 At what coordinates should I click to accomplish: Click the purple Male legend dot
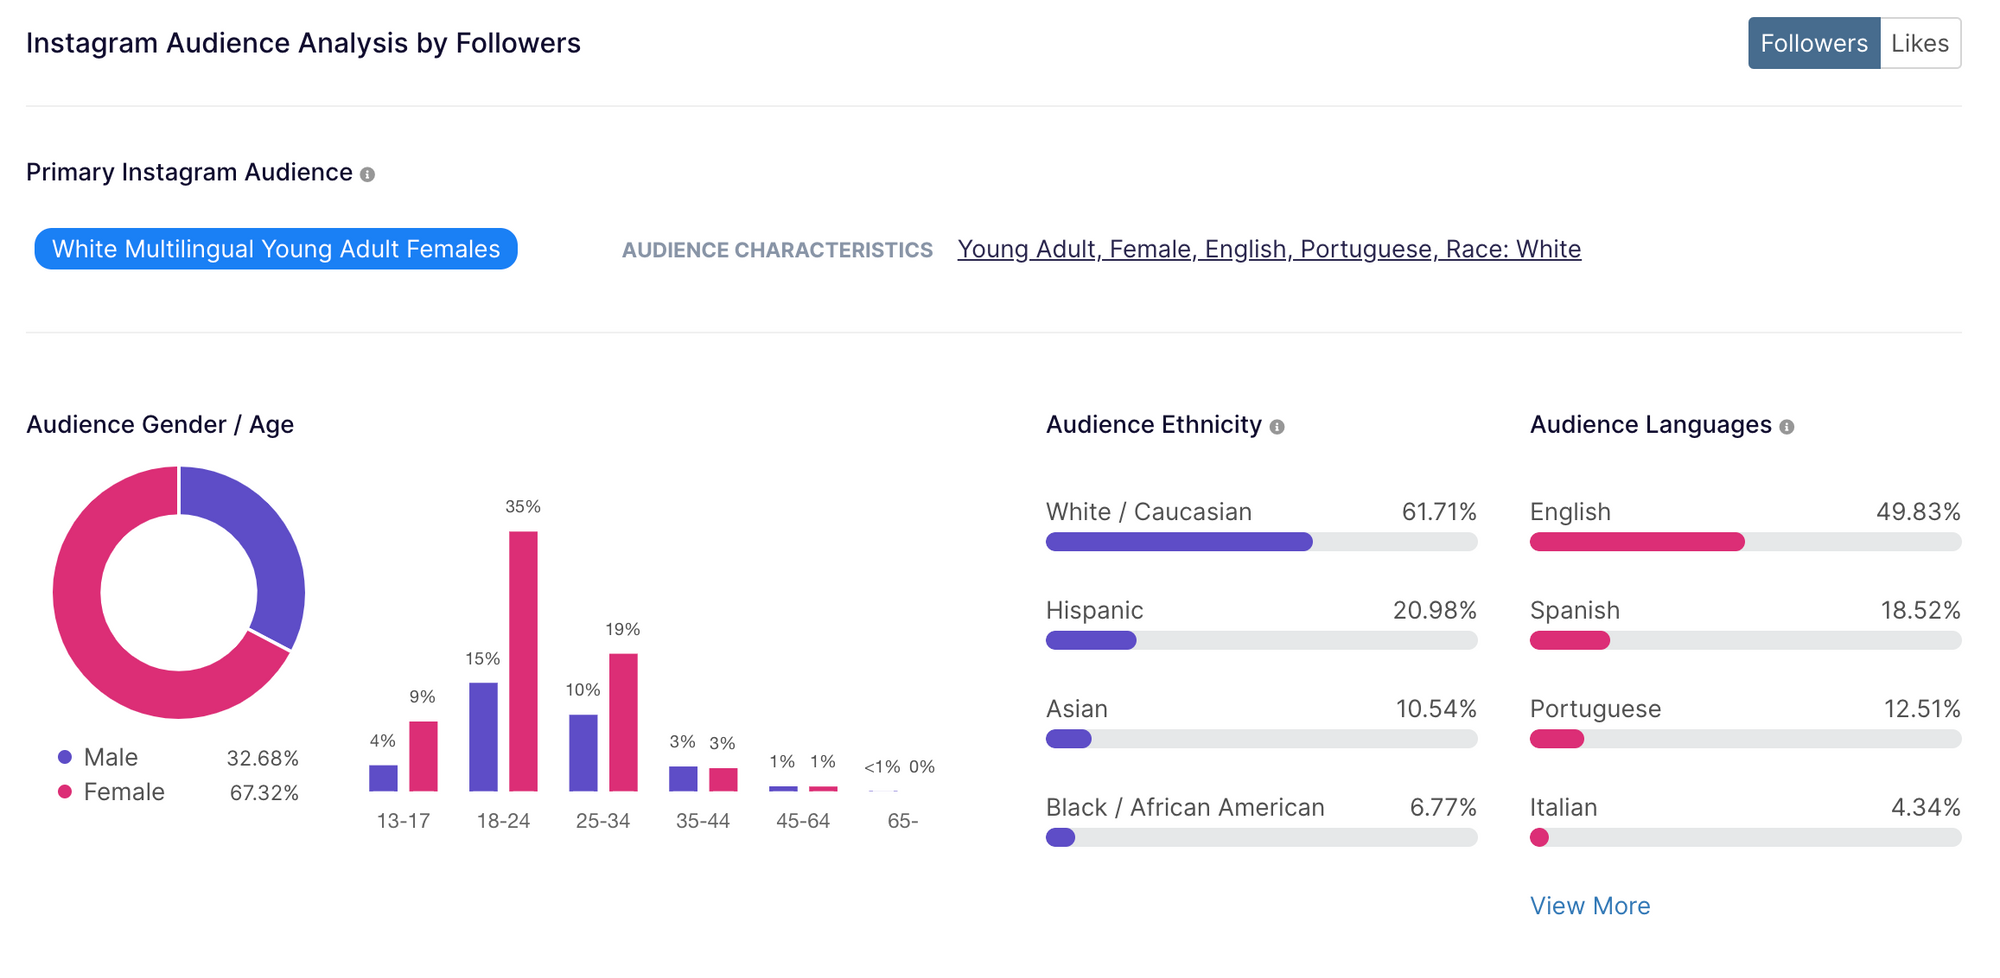(x=65, y=758)
